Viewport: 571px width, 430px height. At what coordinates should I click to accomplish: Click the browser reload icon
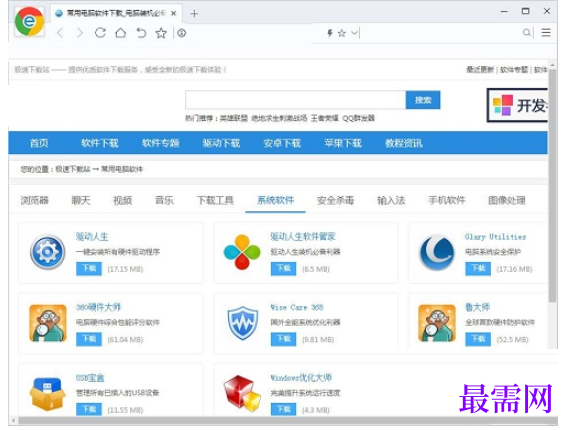pos(100,33)
